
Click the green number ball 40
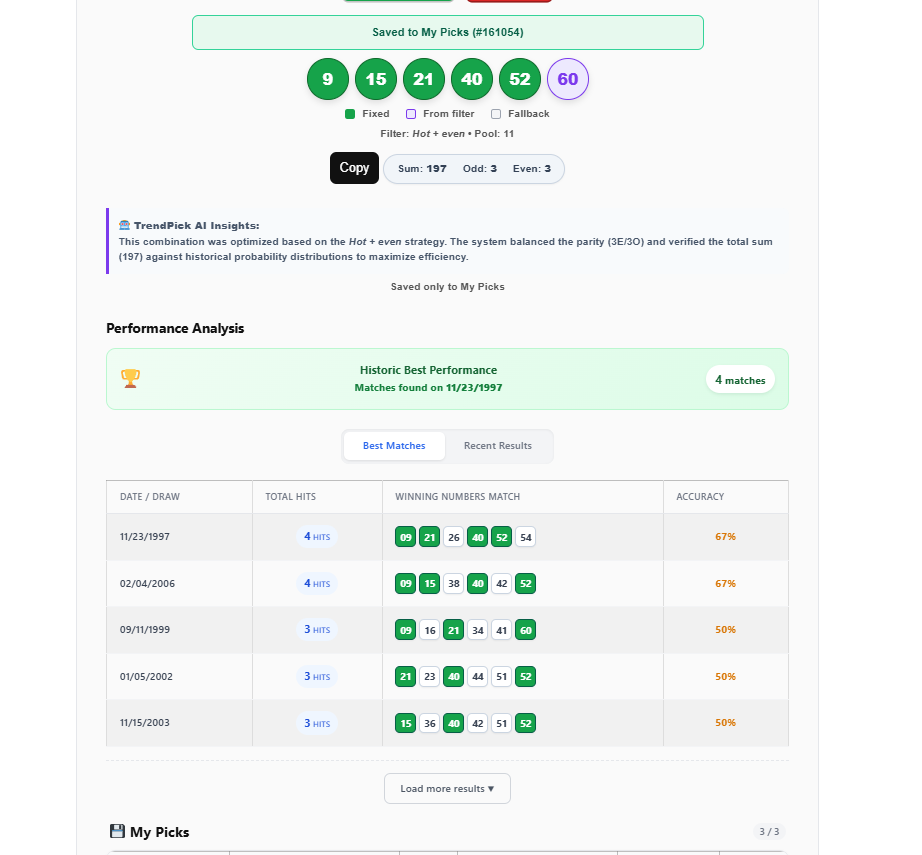point(472,79)
